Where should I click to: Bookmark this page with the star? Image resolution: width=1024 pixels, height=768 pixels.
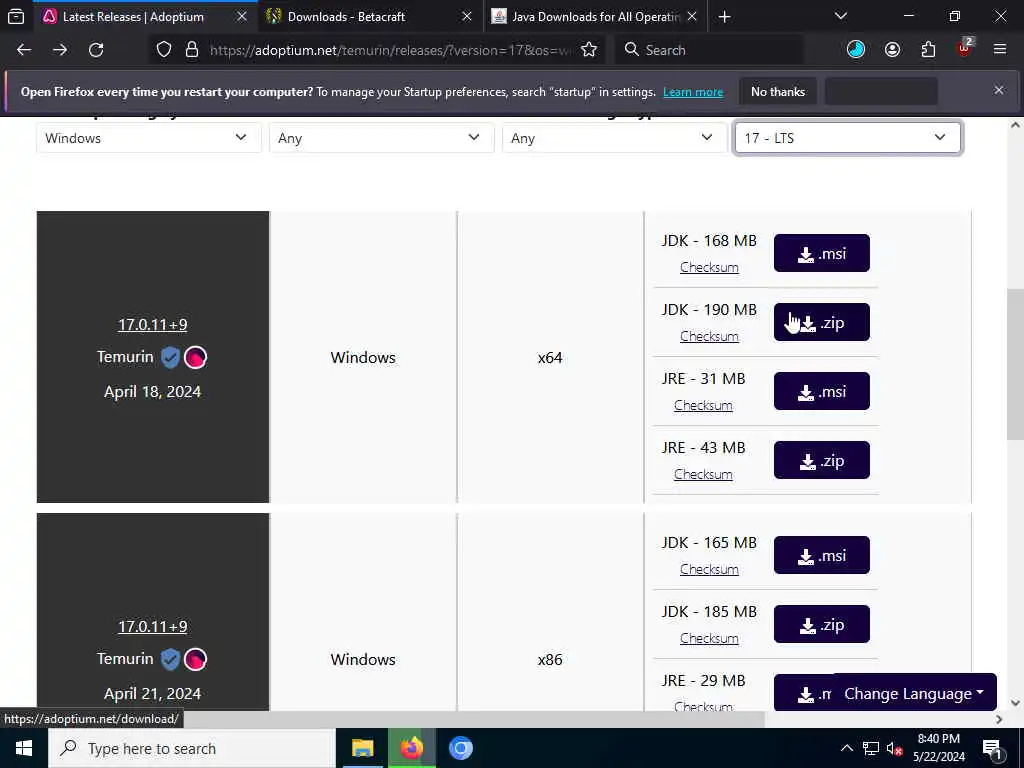click(589, 50)
